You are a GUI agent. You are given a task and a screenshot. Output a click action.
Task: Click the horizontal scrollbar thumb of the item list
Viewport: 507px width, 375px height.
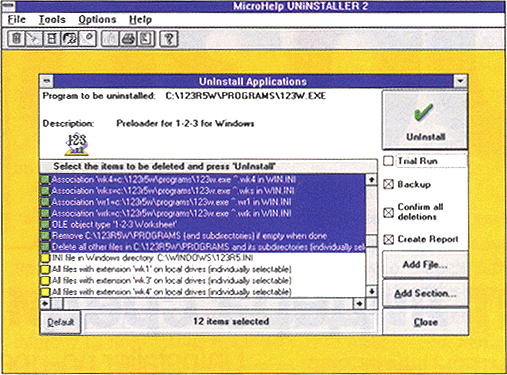[x=57, y=303]
